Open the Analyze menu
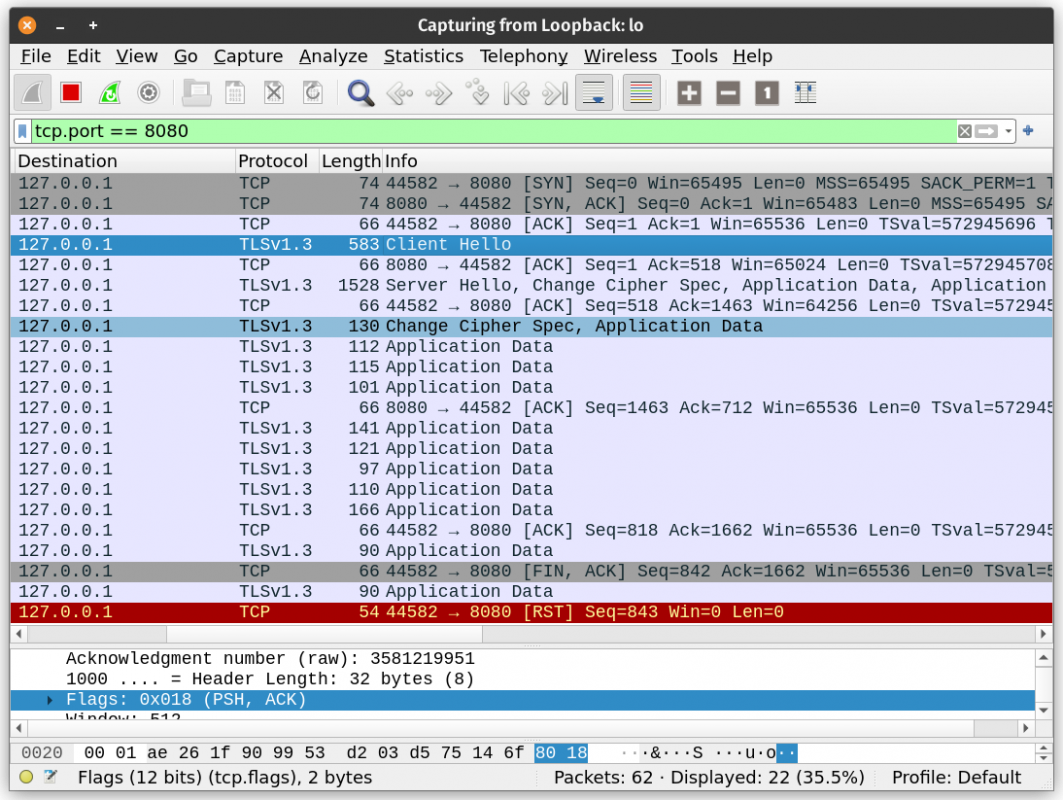The width and height of the screenshot is (1063, 800). pos(333,56)
